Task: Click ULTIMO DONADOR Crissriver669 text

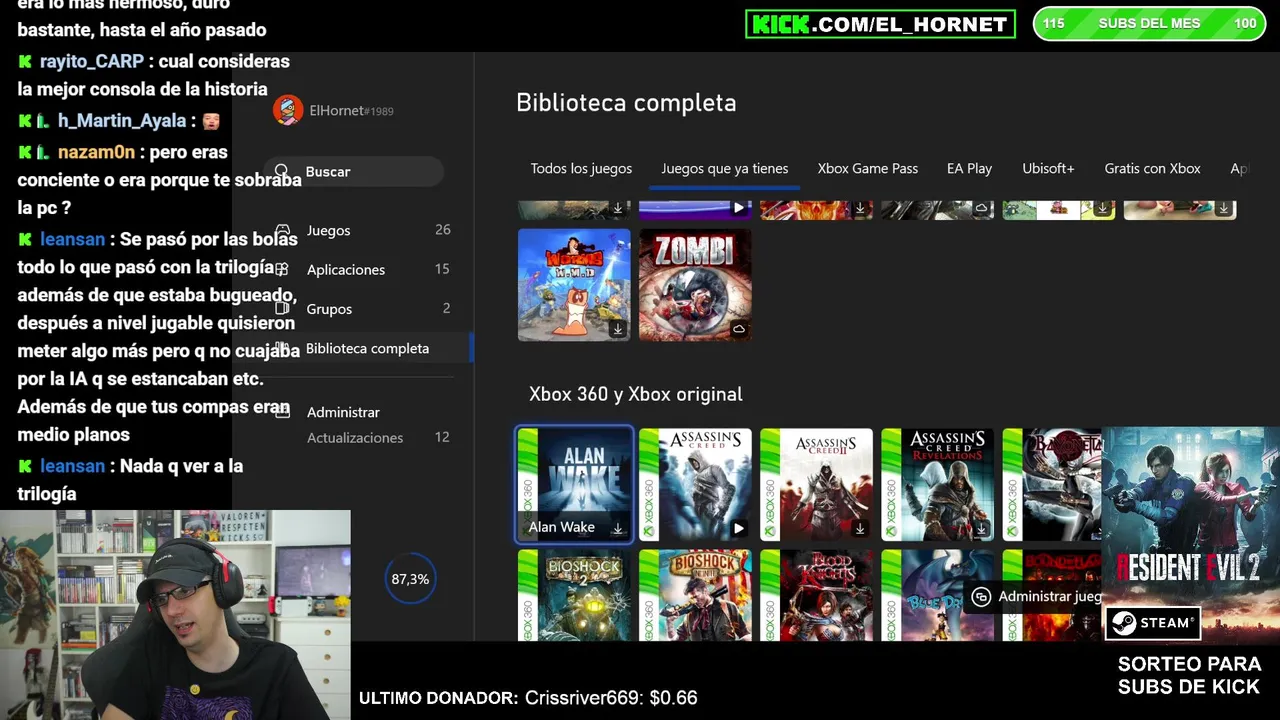Action: 528,698
